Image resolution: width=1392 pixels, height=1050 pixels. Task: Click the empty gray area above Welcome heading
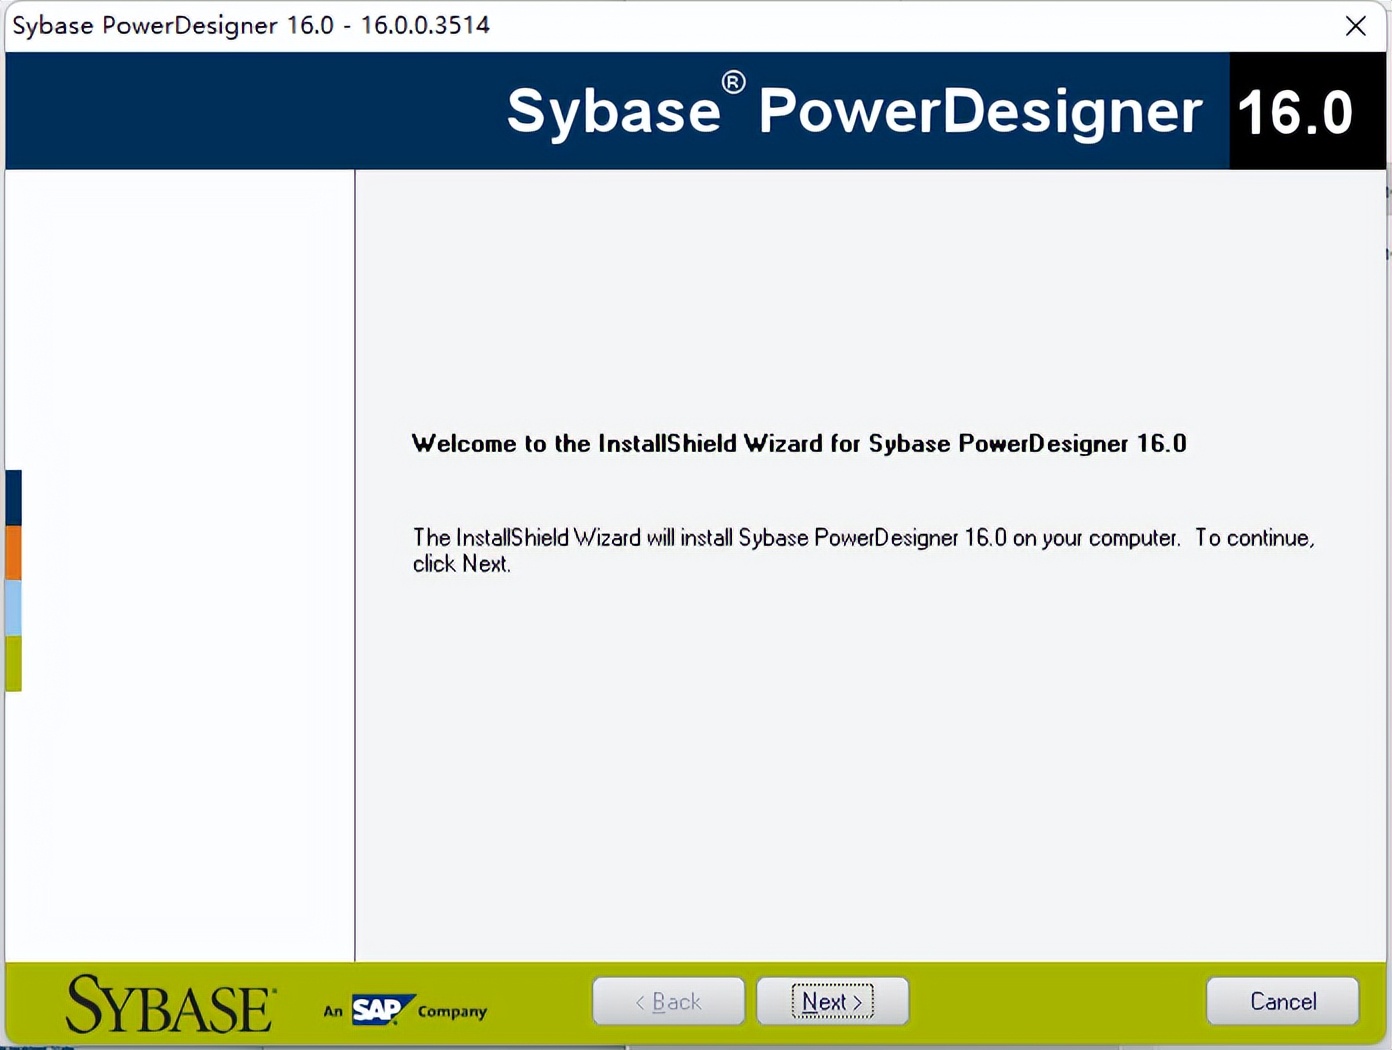click(870, 300)
